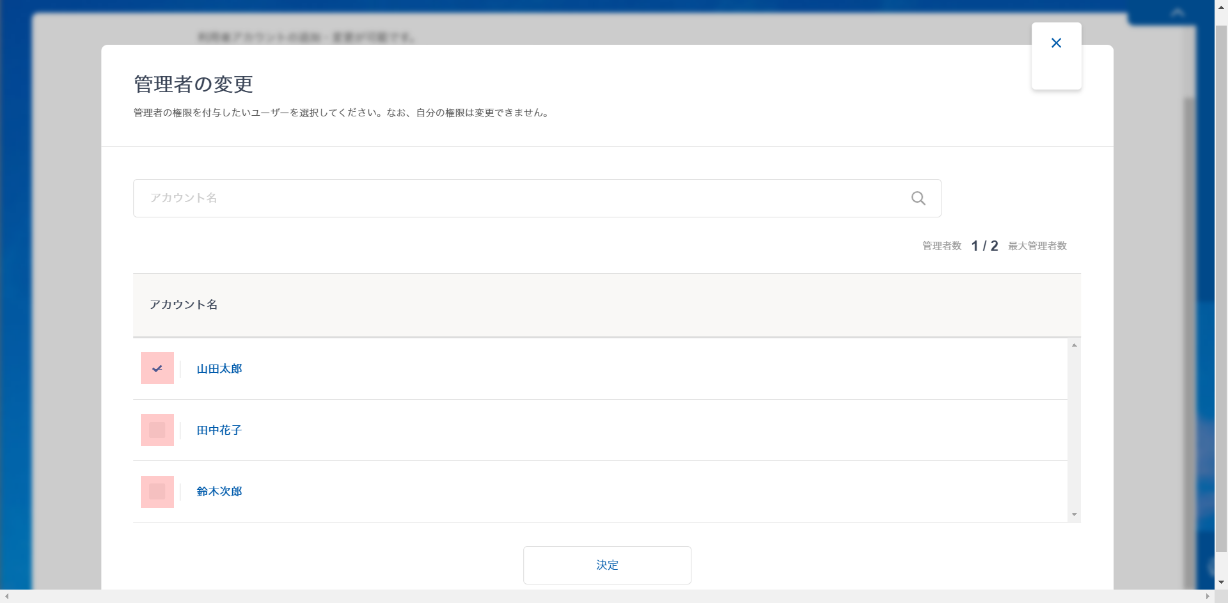Check the 田中花子 checkbox
The width and height of the screenshot is (1228, 603).
click(x=157, y=430)
